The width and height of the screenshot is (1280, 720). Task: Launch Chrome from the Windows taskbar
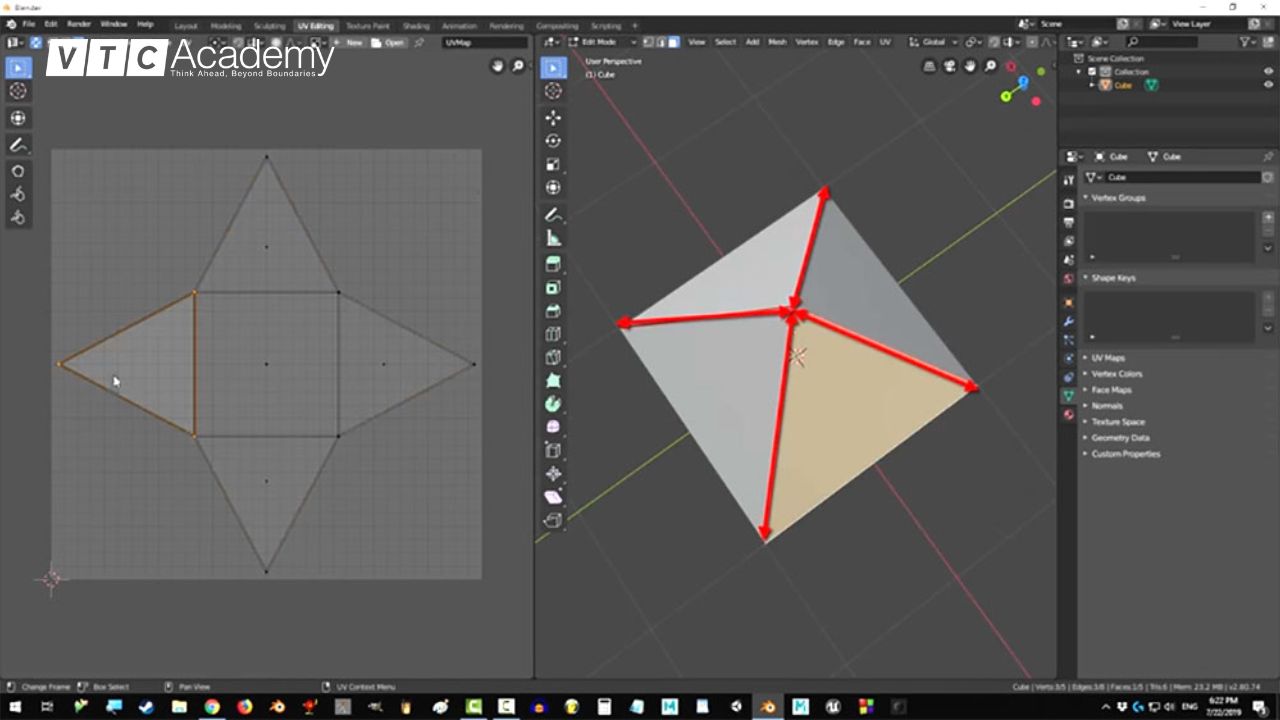coord(212,707)
